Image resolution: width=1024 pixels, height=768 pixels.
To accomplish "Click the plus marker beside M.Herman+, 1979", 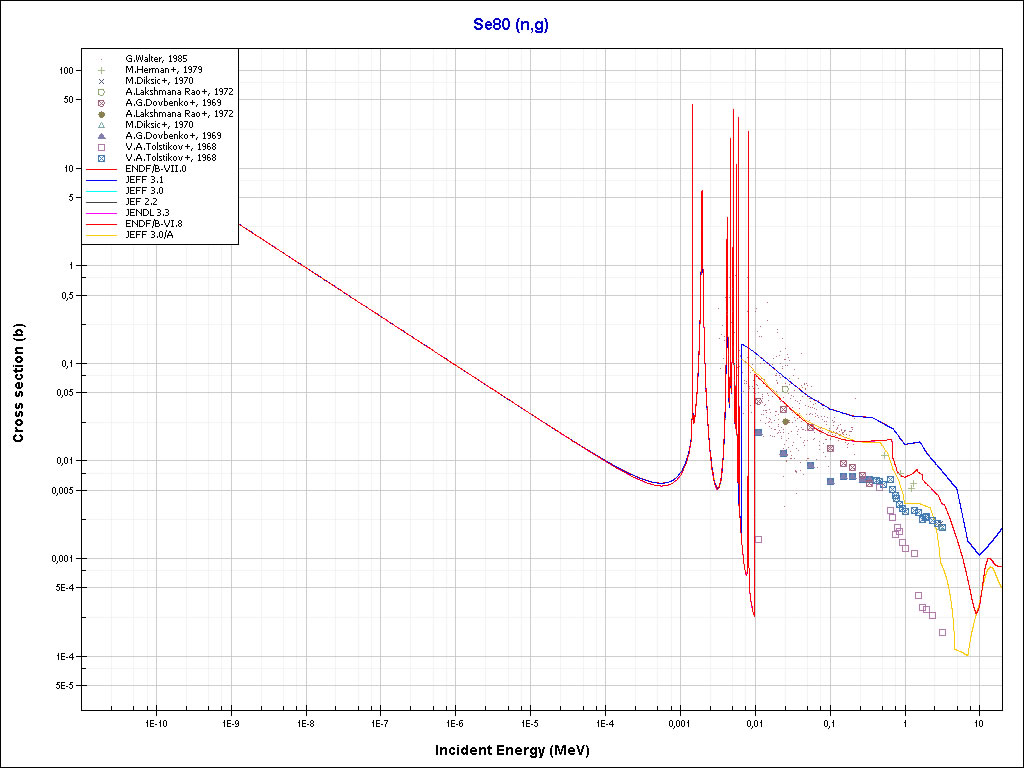I will (x=101, y=70).
